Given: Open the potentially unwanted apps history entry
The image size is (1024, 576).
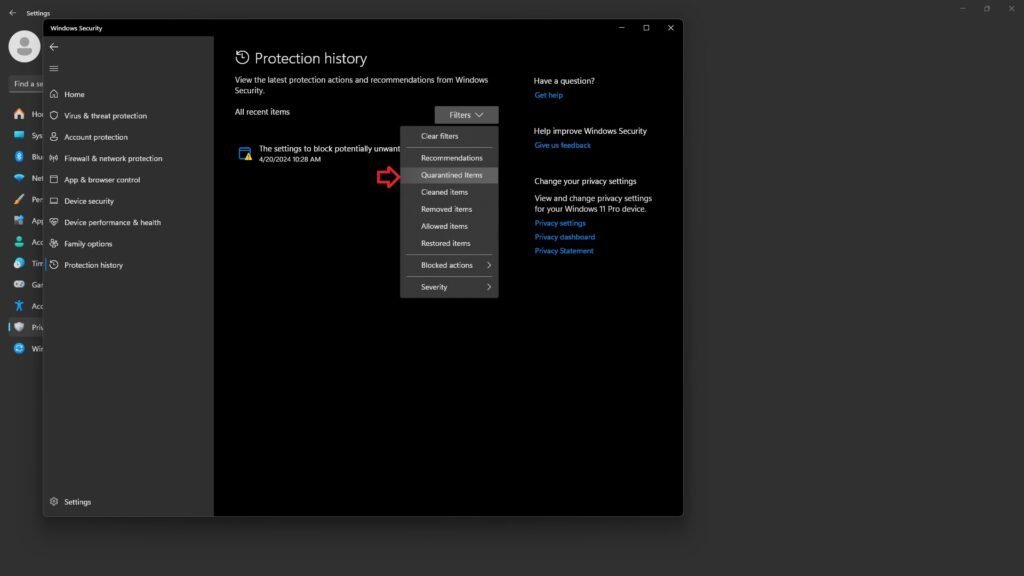Looking at the screenshot, I should coord(320,153).
